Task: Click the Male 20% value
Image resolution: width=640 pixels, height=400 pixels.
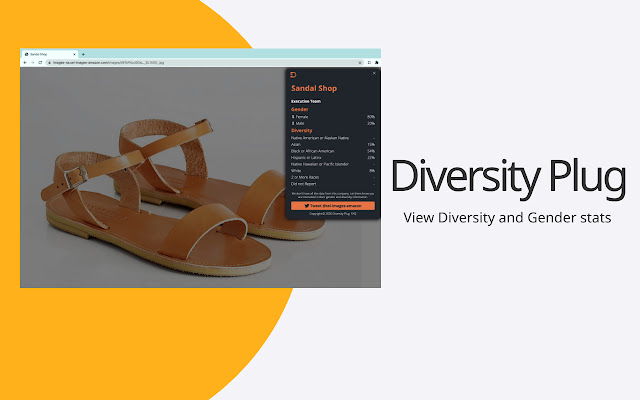Action: [x=371, y=123]
